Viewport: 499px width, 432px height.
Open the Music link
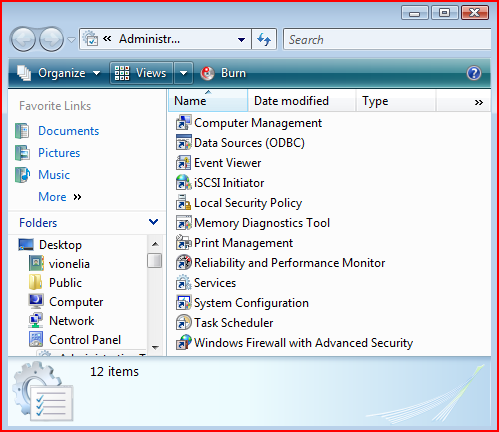point(54,175)
